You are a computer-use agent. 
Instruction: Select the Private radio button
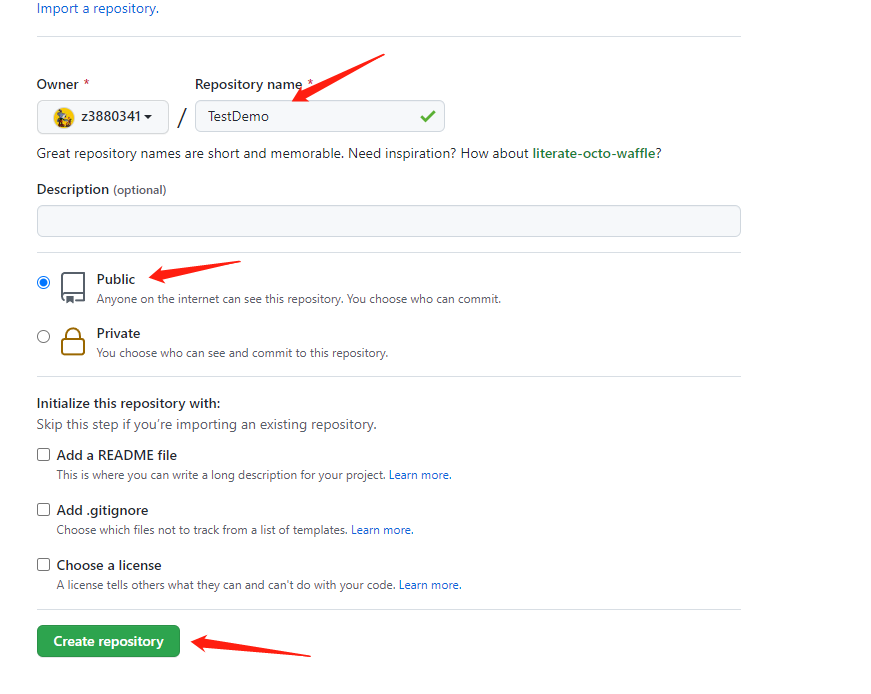(43, 337)
